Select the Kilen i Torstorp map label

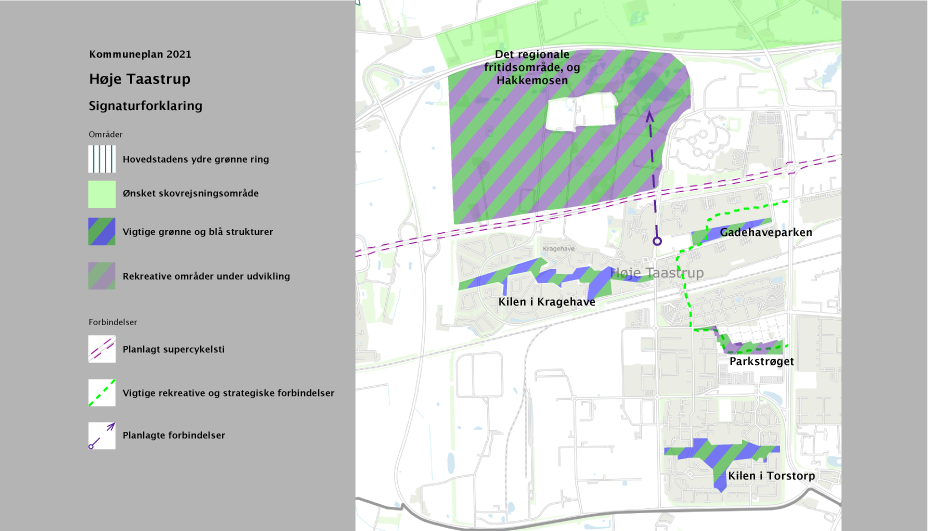(x=770, y=477)
